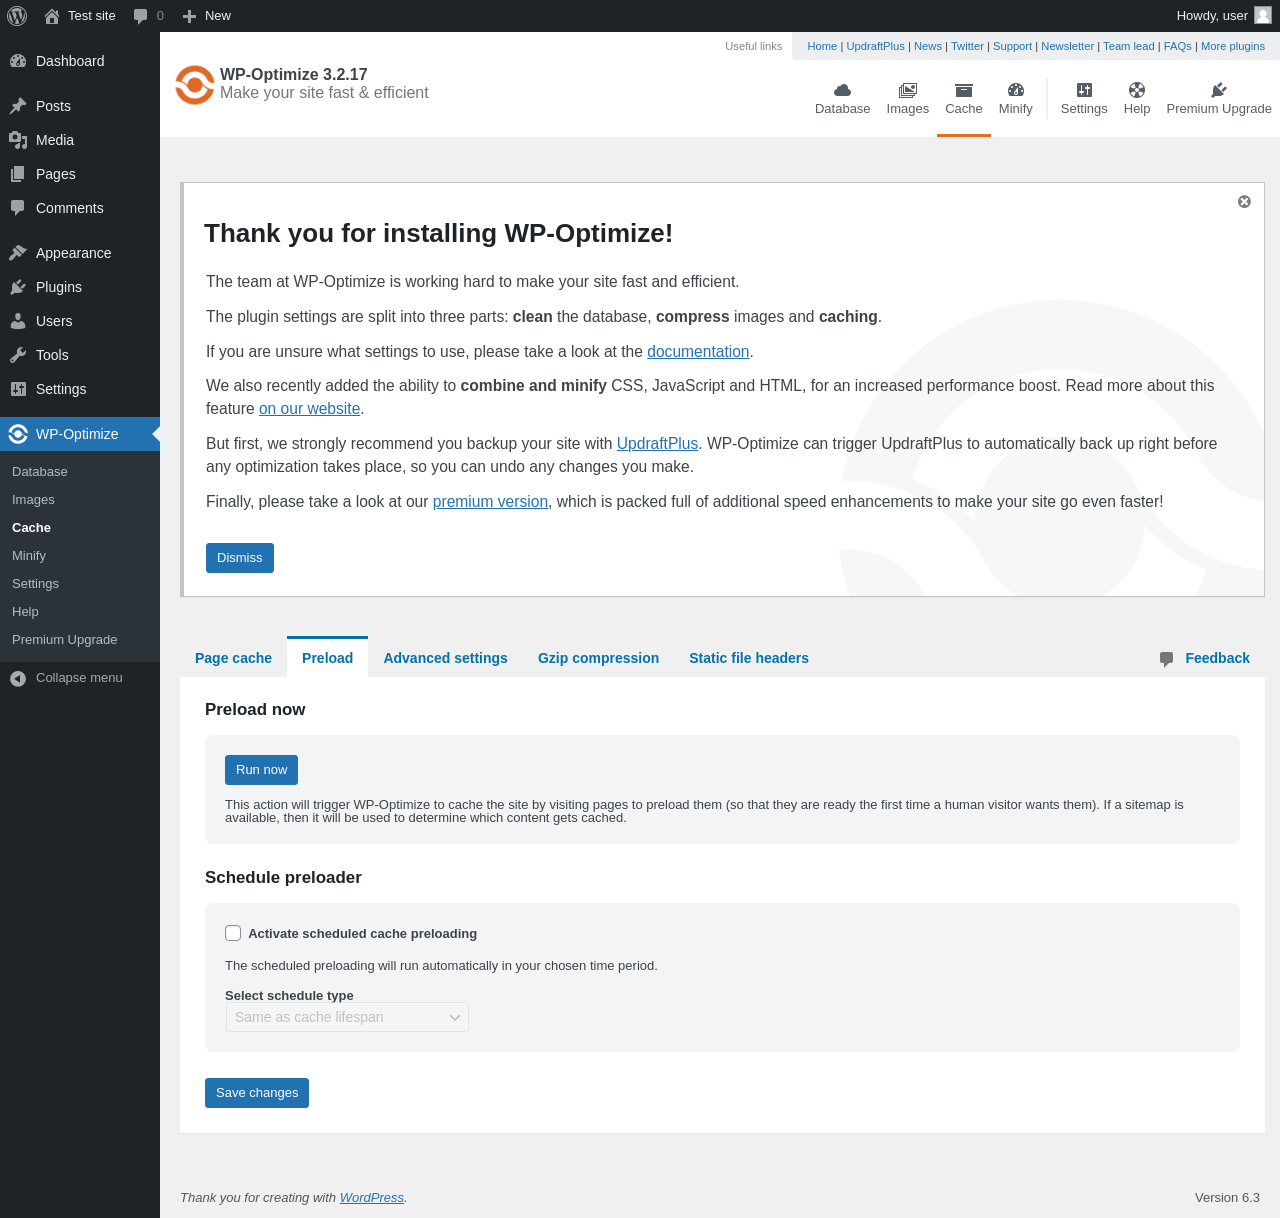The width and height of the screenshot is (1280, 1218).
Task: Click the Run now button
Action: [x=261, y=770]
